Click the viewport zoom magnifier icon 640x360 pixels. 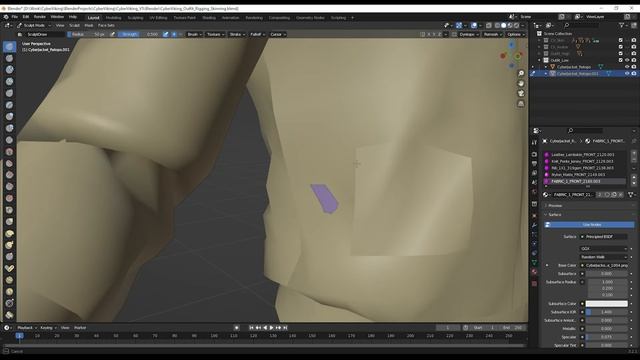click(521, 73)
